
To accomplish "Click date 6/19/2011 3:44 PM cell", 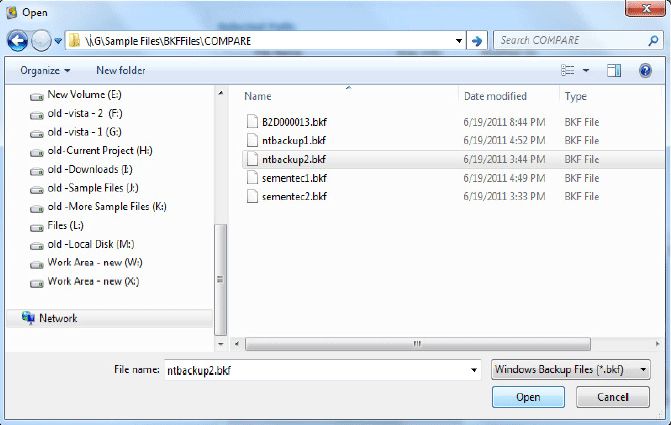I will (504, 160).
